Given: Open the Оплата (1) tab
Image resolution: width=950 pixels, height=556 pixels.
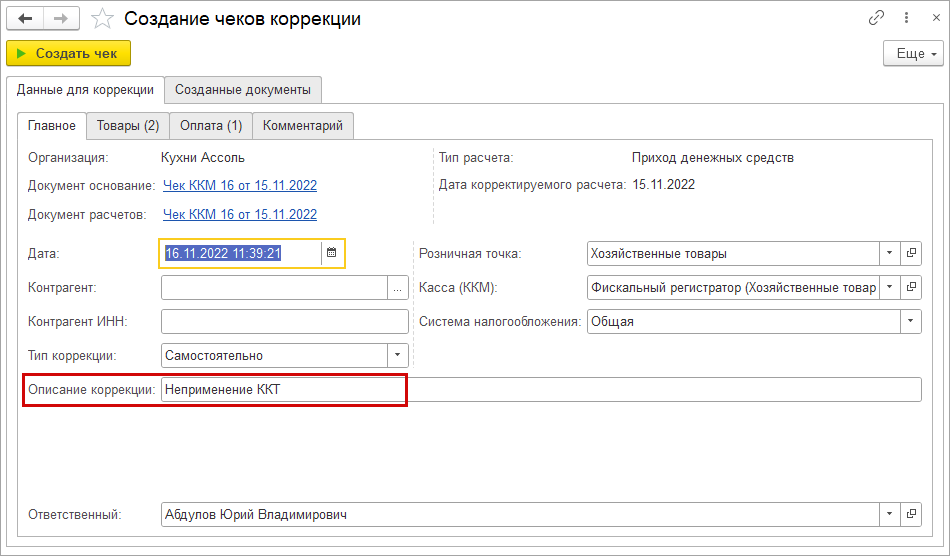Looking at the screenshot, I should (x=211, y=126).
